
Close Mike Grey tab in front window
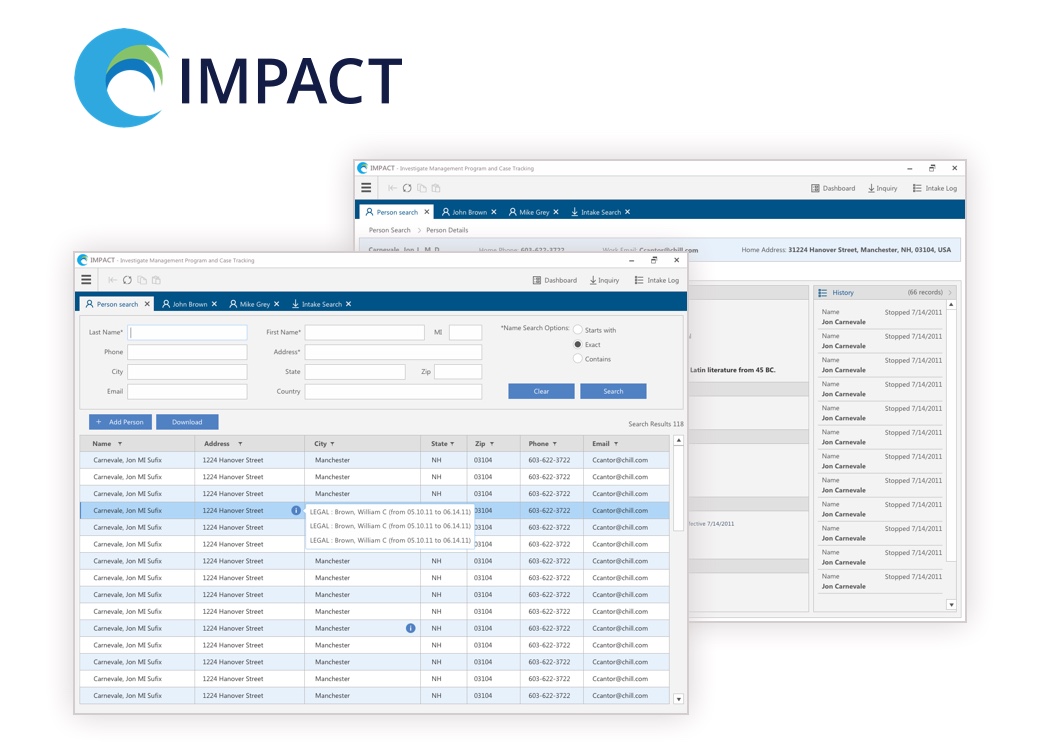pos(277,303)
